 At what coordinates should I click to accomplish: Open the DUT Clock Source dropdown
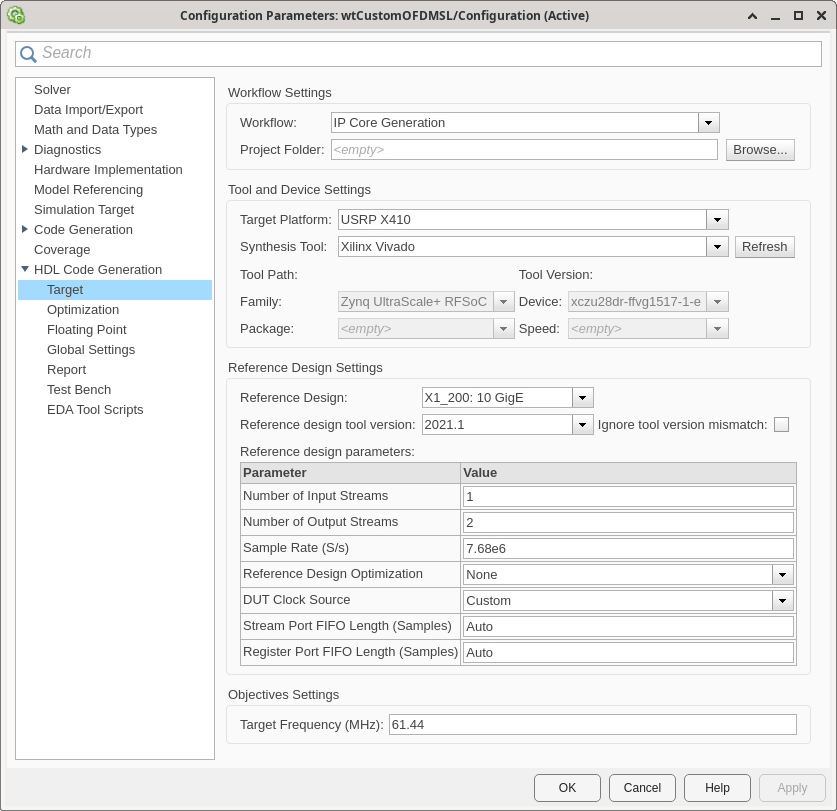[x=784, y=600]
